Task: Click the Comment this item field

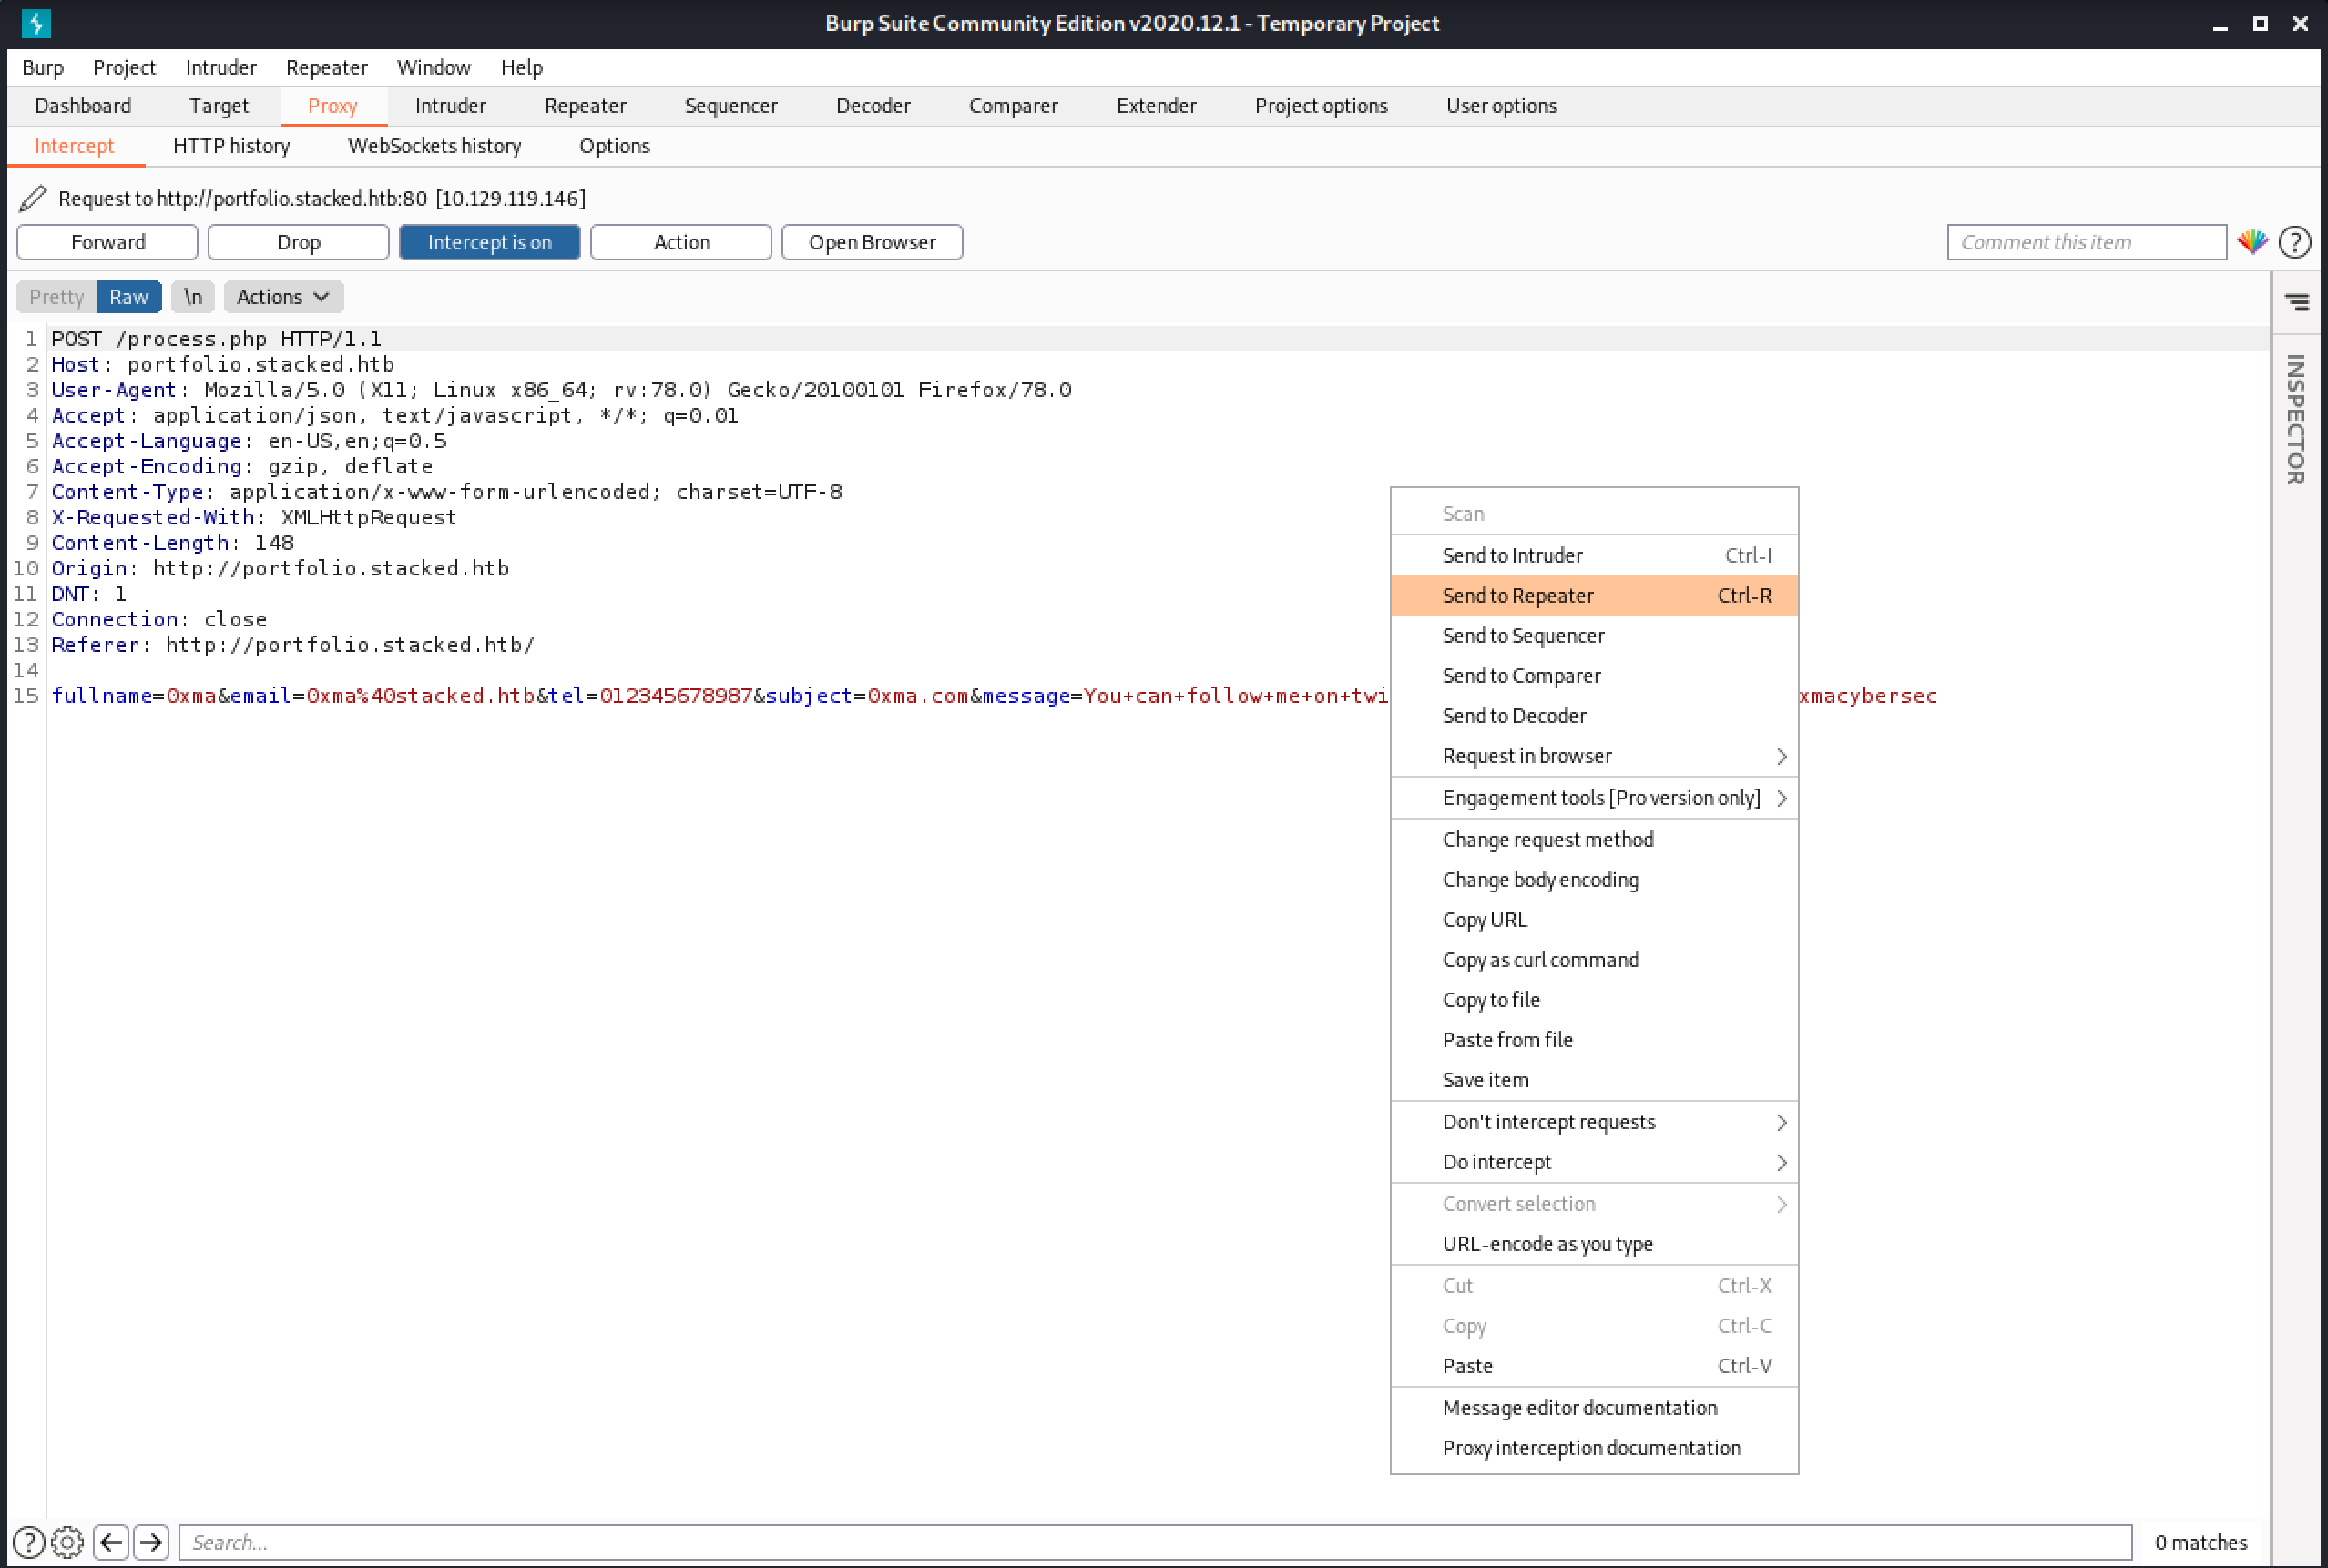Action: click(x=2086, y=242)
